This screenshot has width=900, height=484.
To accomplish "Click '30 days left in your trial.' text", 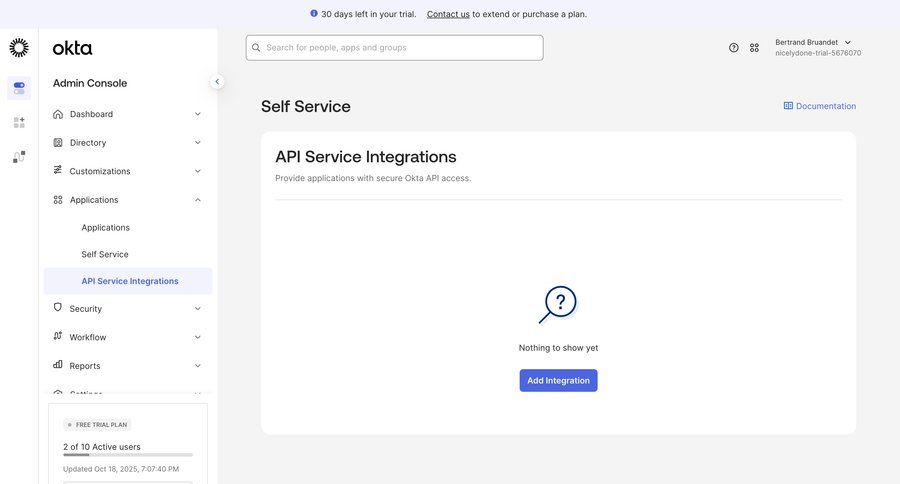I will tap(368, 14).
